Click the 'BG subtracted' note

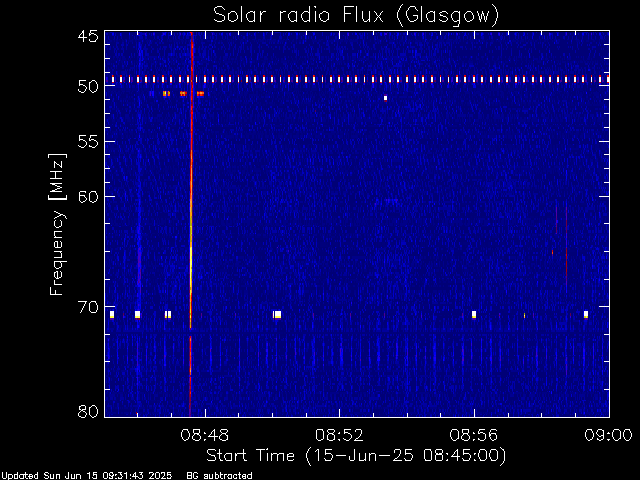point(219,476)
